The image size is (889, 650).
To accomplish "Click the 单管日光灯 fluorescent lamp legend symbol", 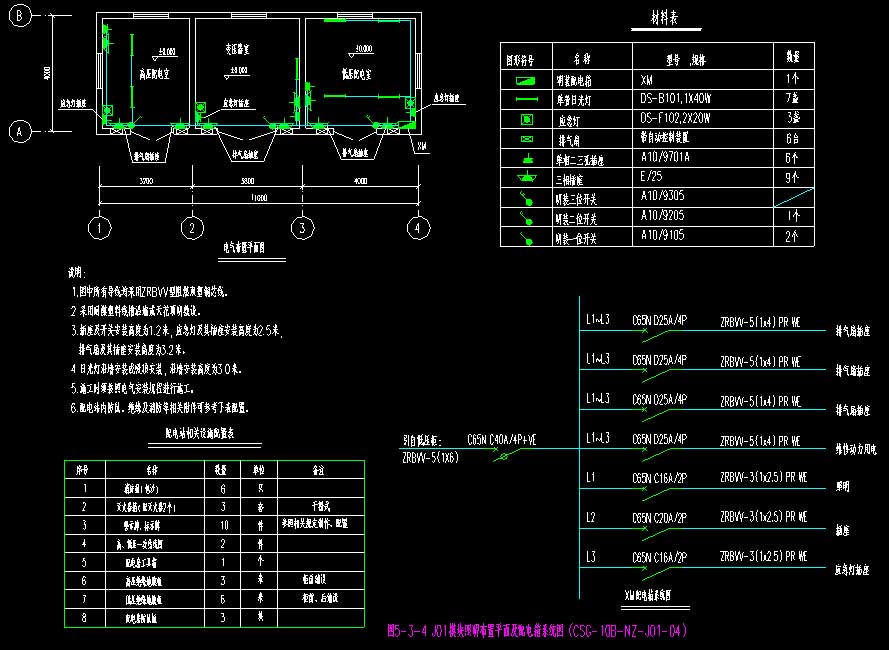I will 526,100.
